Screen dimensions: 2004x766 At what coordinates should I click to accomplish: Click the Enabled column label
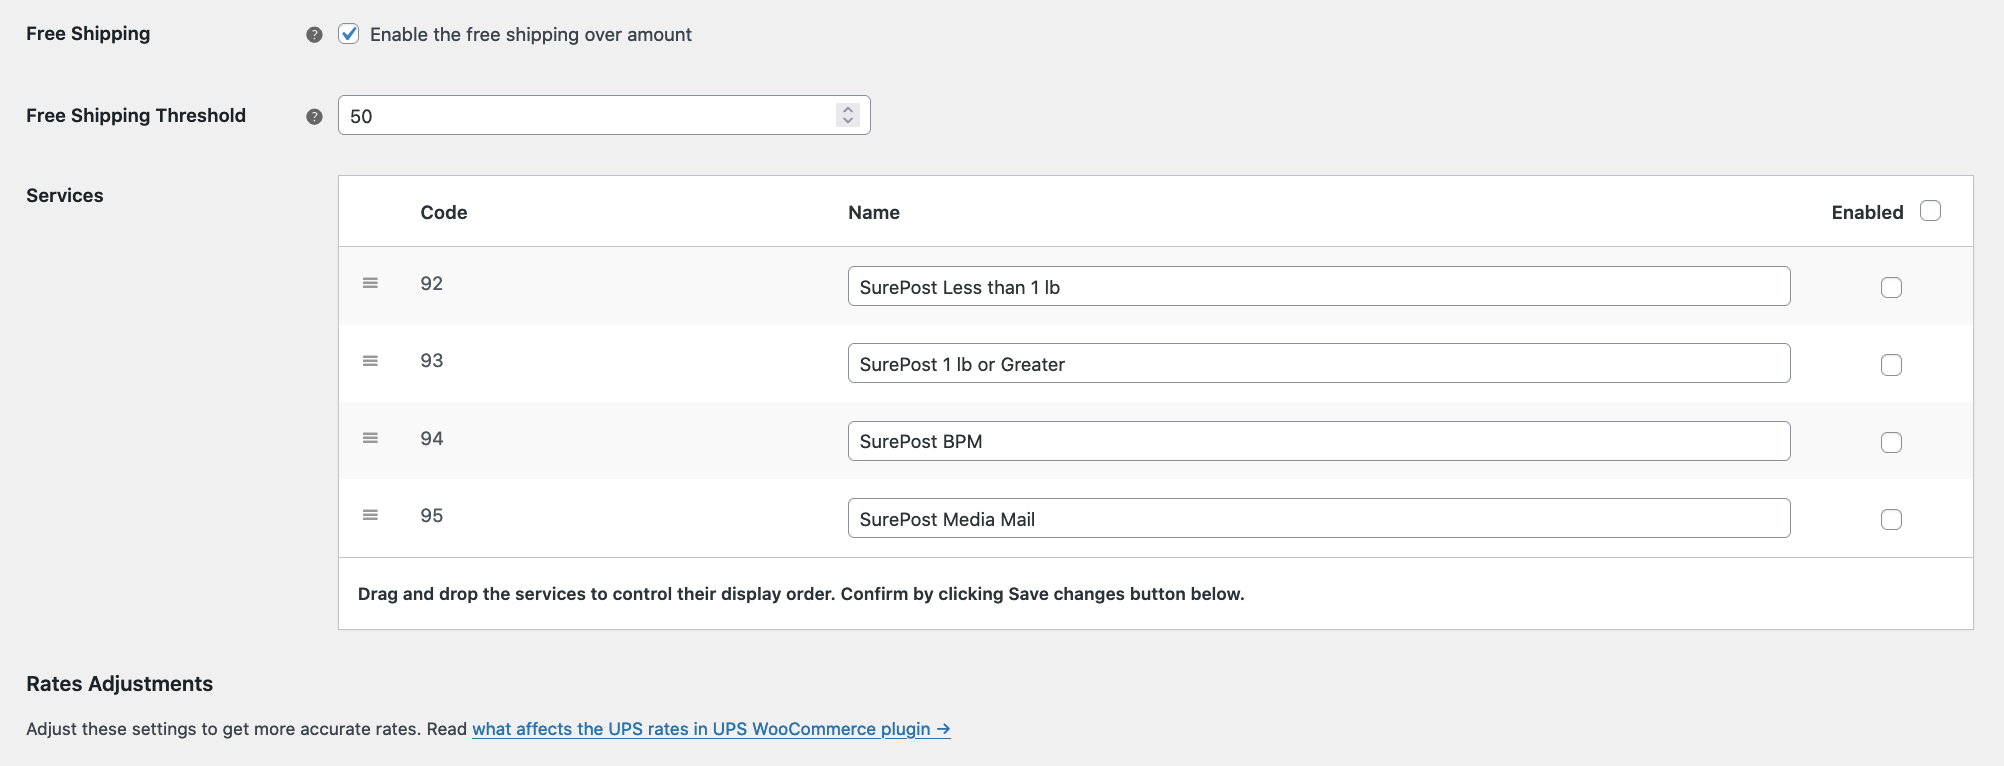1867,212
